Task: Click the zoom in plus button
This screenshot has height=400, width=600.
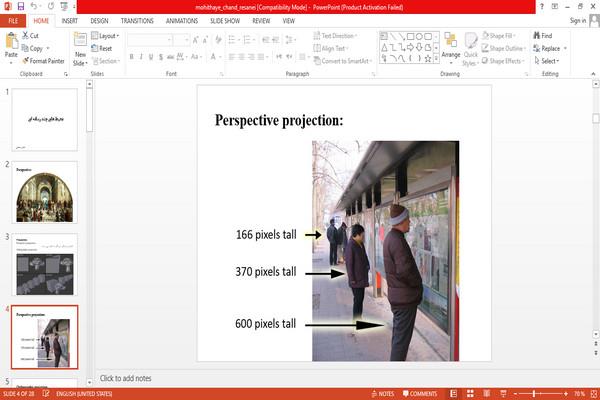Action: pyautogui.click(x=566, y=393)
